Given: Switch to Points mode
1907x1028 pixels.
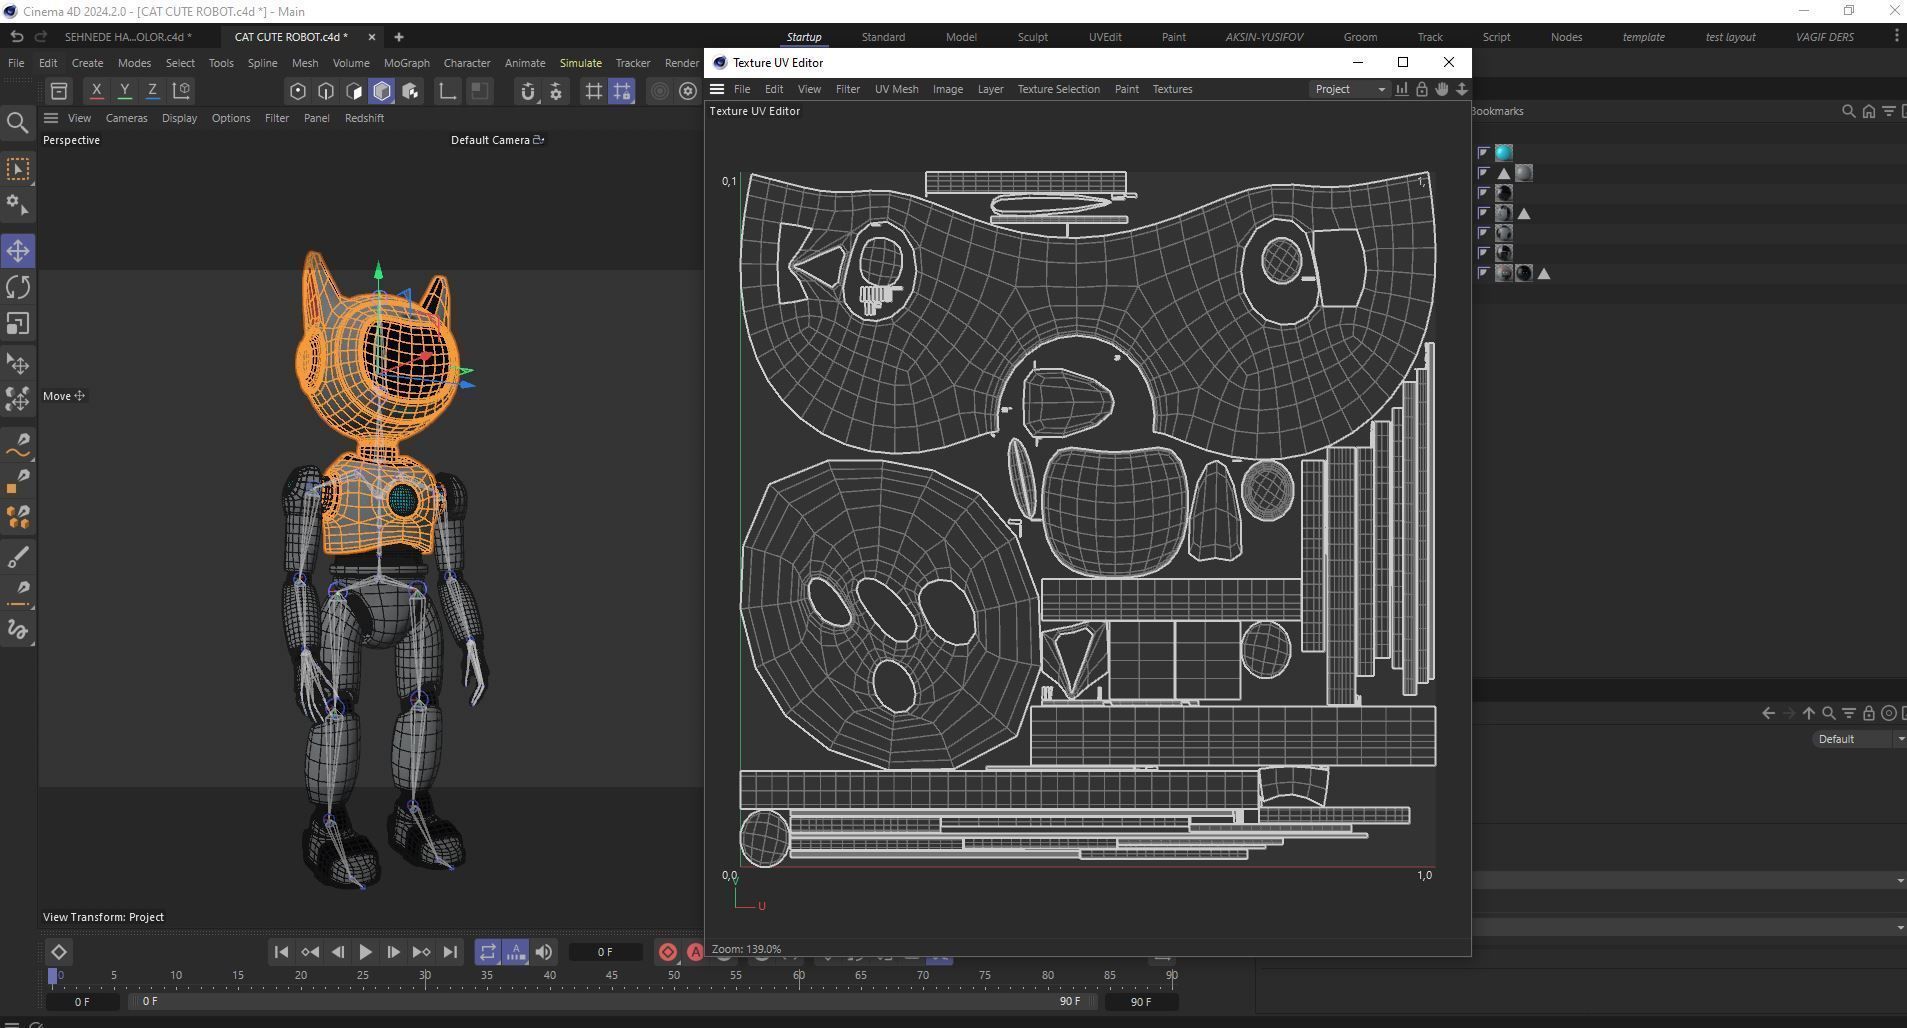Looking at the screenshot, I should point(298,91).
